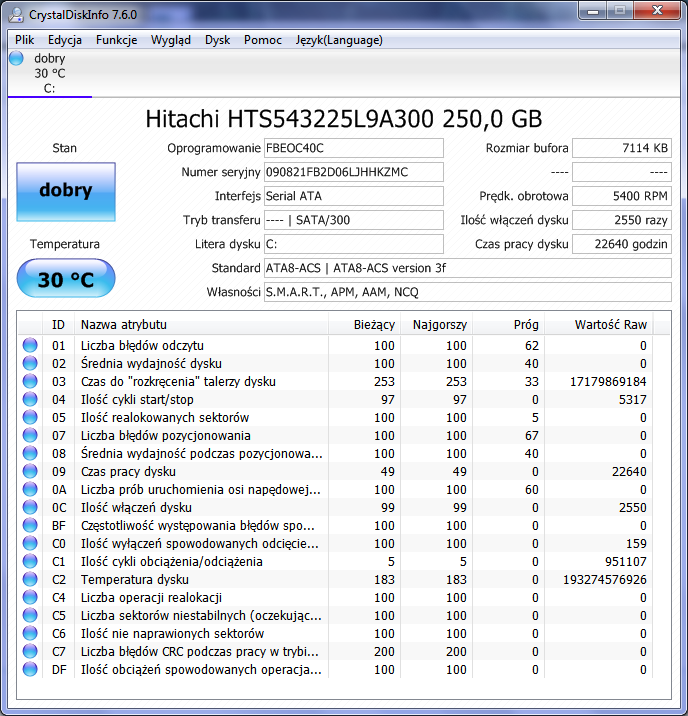The image size is (688, 716).
Task: Click status icon for attribute 05
Action: click(30, 417)
